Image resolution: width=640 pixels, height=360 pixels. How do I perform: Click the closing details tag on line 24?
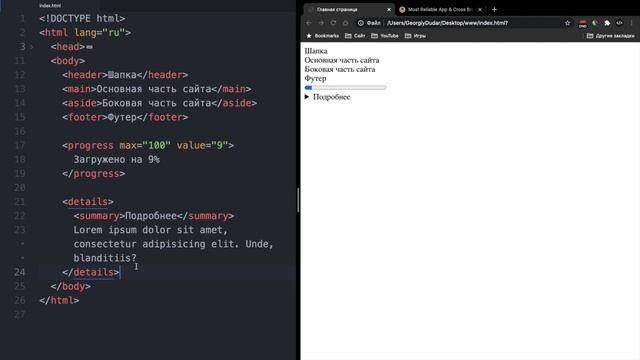tap(91, 272)
